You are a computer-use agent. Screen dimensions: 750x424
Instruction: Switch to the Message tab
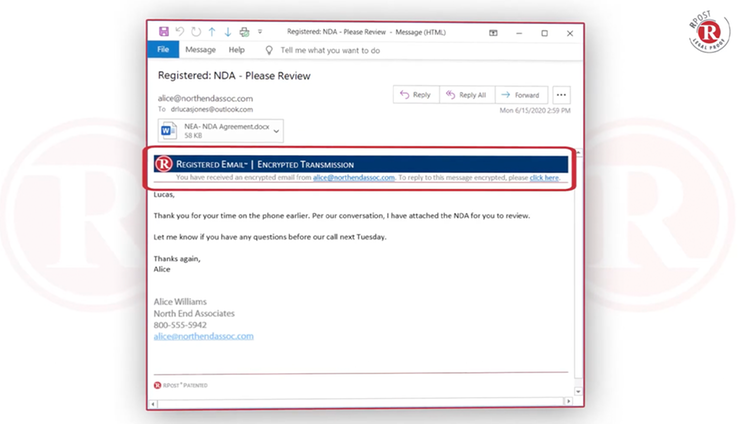pyautogui.click(x=200, y=50)
